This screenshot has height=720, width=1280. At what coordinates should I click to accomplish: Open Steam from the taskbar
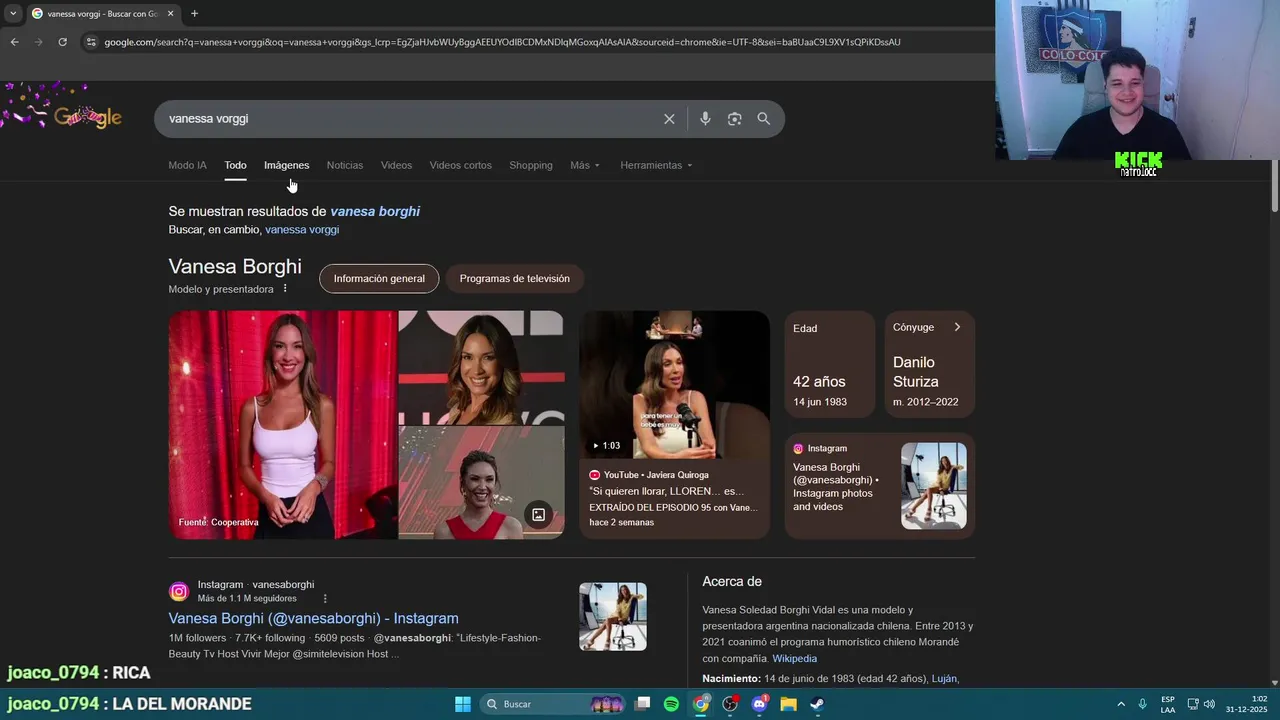tap(817, 704)
